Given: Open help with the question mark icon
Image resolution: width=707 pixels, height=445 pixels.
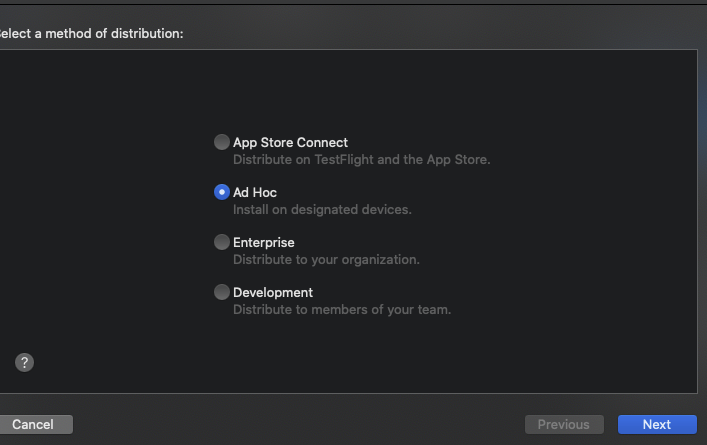Looking at the screenshot, I should [24, 362].
